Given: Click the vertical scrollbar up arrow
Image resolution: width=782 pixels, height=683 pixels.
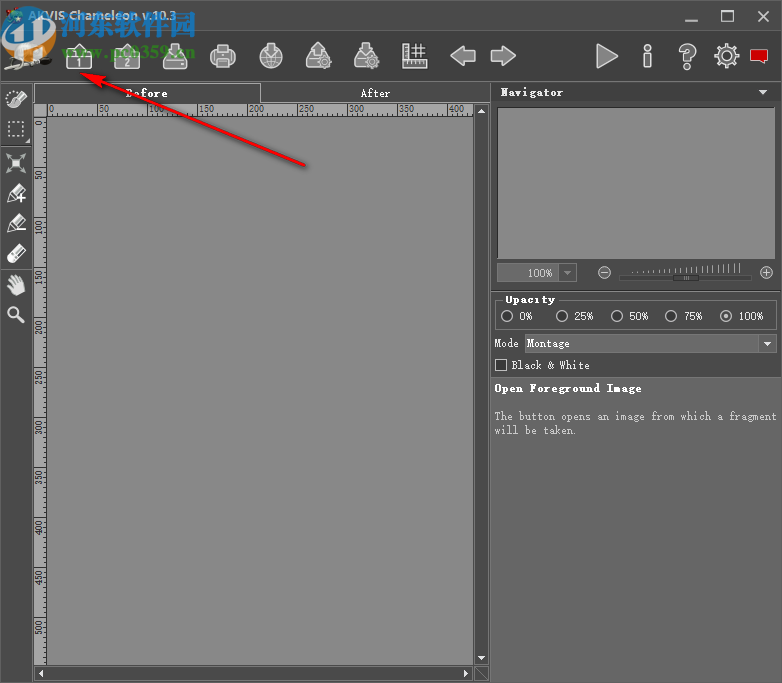Looking at the screenshot, I should [481, 111].
